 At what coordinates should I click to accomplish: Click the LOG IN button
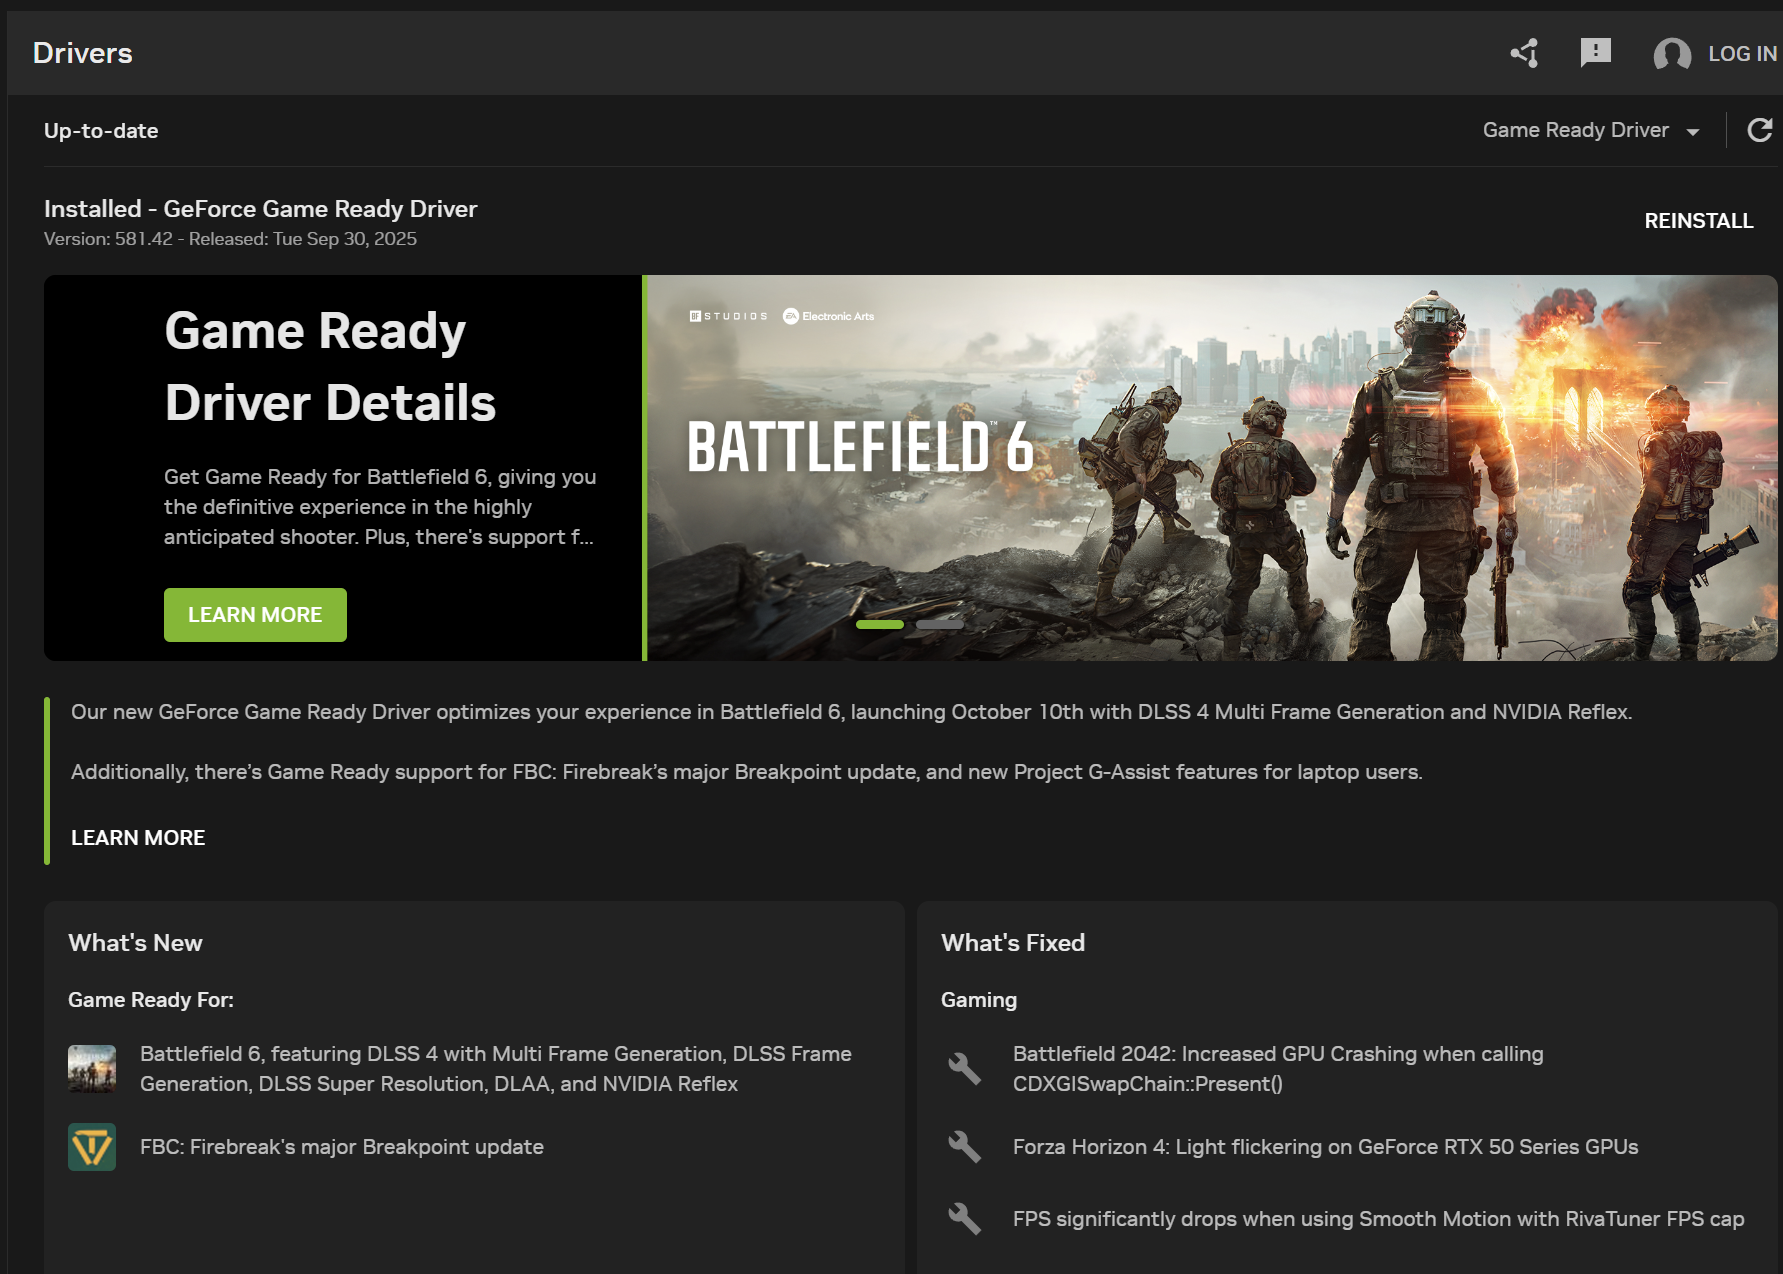[x=1742, y=54]
